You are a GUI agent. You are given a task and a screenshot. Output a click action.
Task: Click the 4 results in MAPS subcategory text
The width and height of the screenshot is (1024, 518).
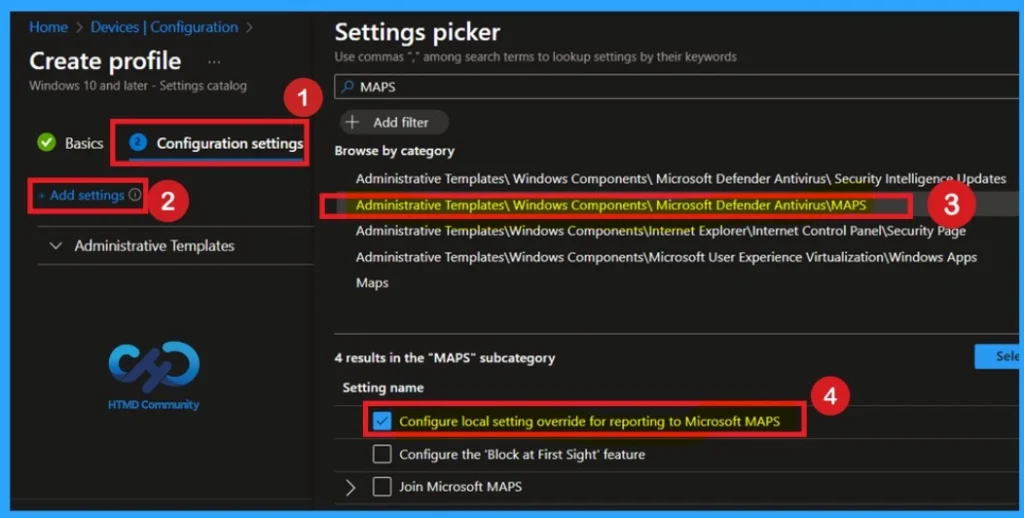[445, 358]
